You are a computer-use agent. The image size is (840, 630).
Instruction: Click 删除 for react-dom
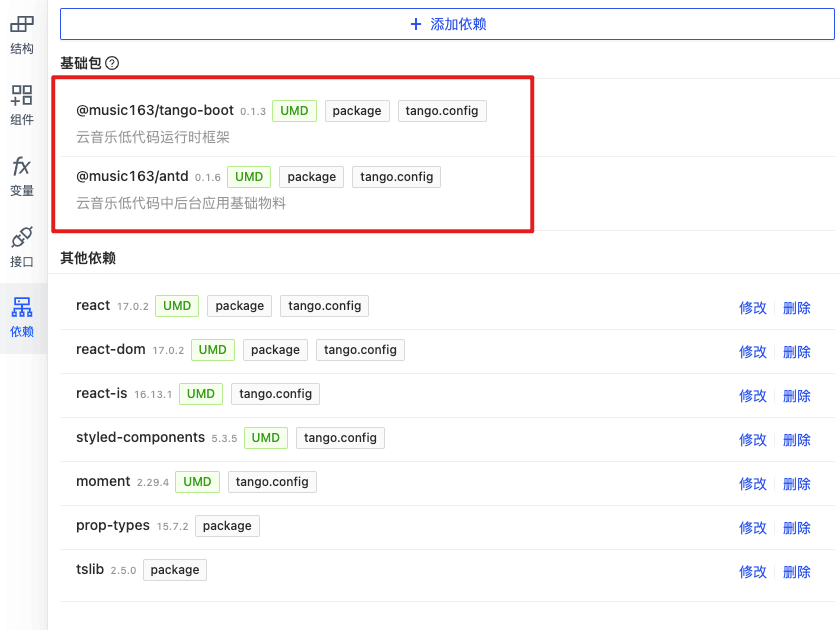pyautogui.click(x=797, y=352)
